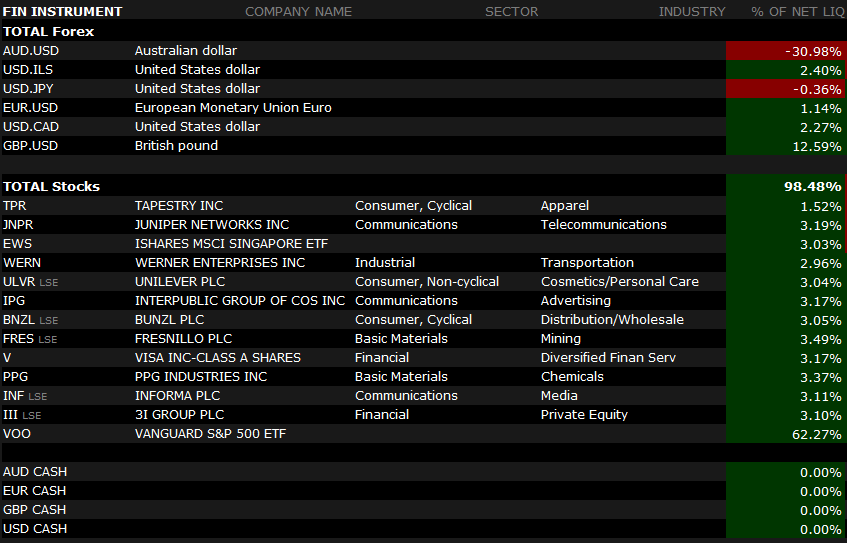Click TAPESTRY INC company name
847x543 pixels.
[179, 206]
